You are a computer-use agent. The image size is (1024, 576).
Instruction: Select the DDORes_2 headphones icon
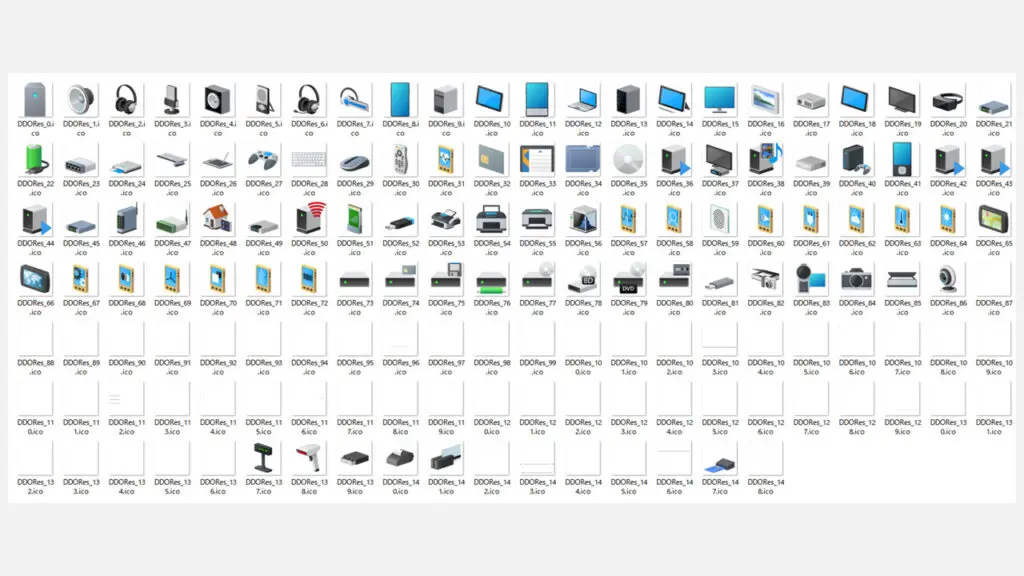pos(126,100)
